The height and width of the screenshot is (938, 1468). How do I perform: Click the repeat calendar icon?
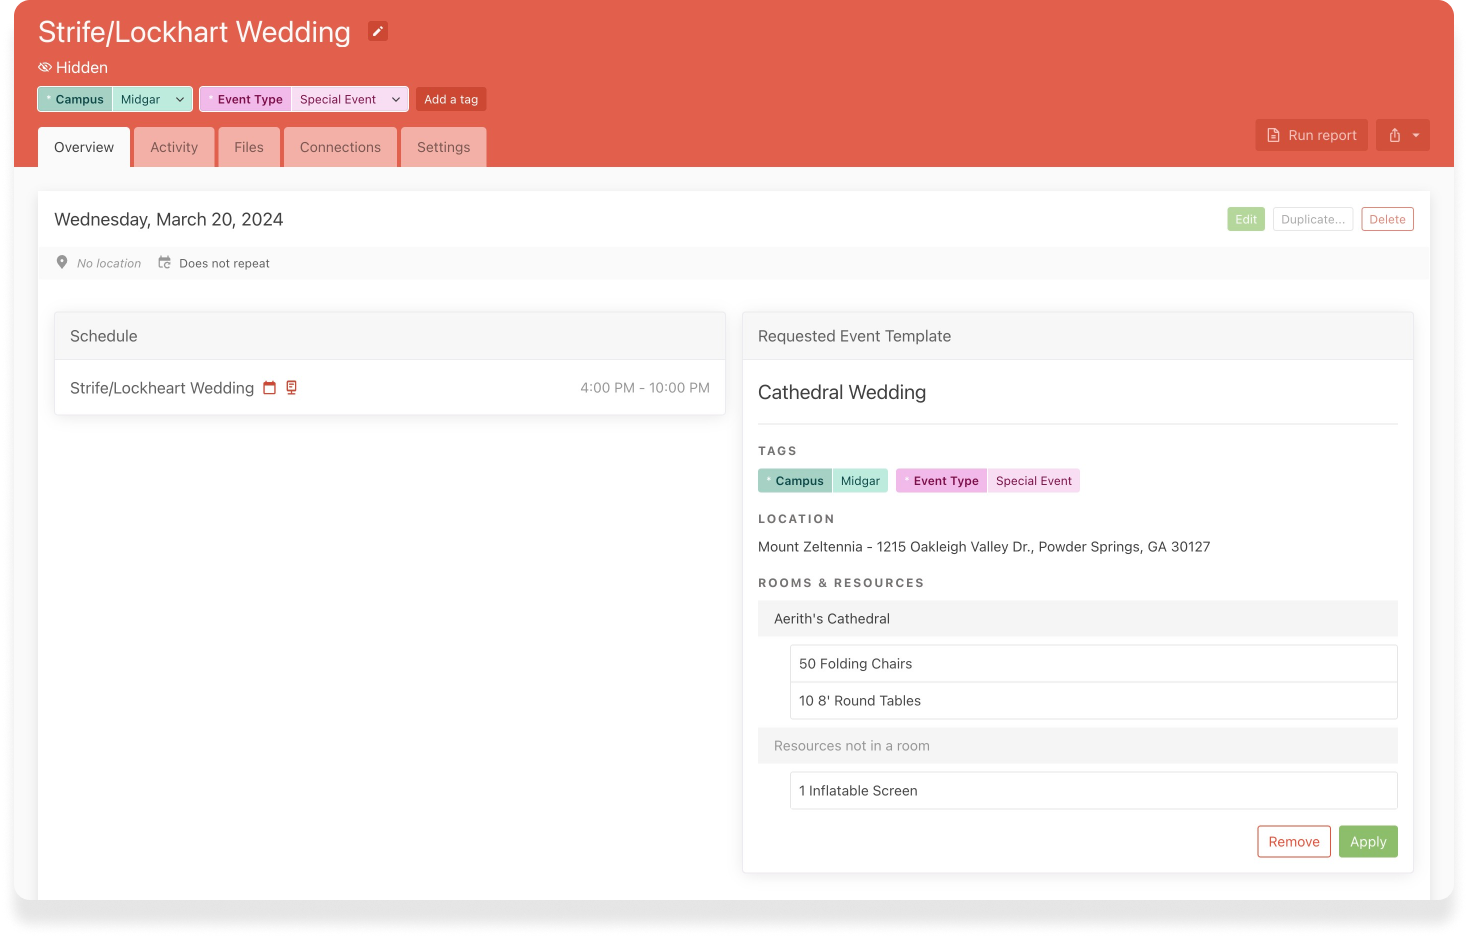165,263
